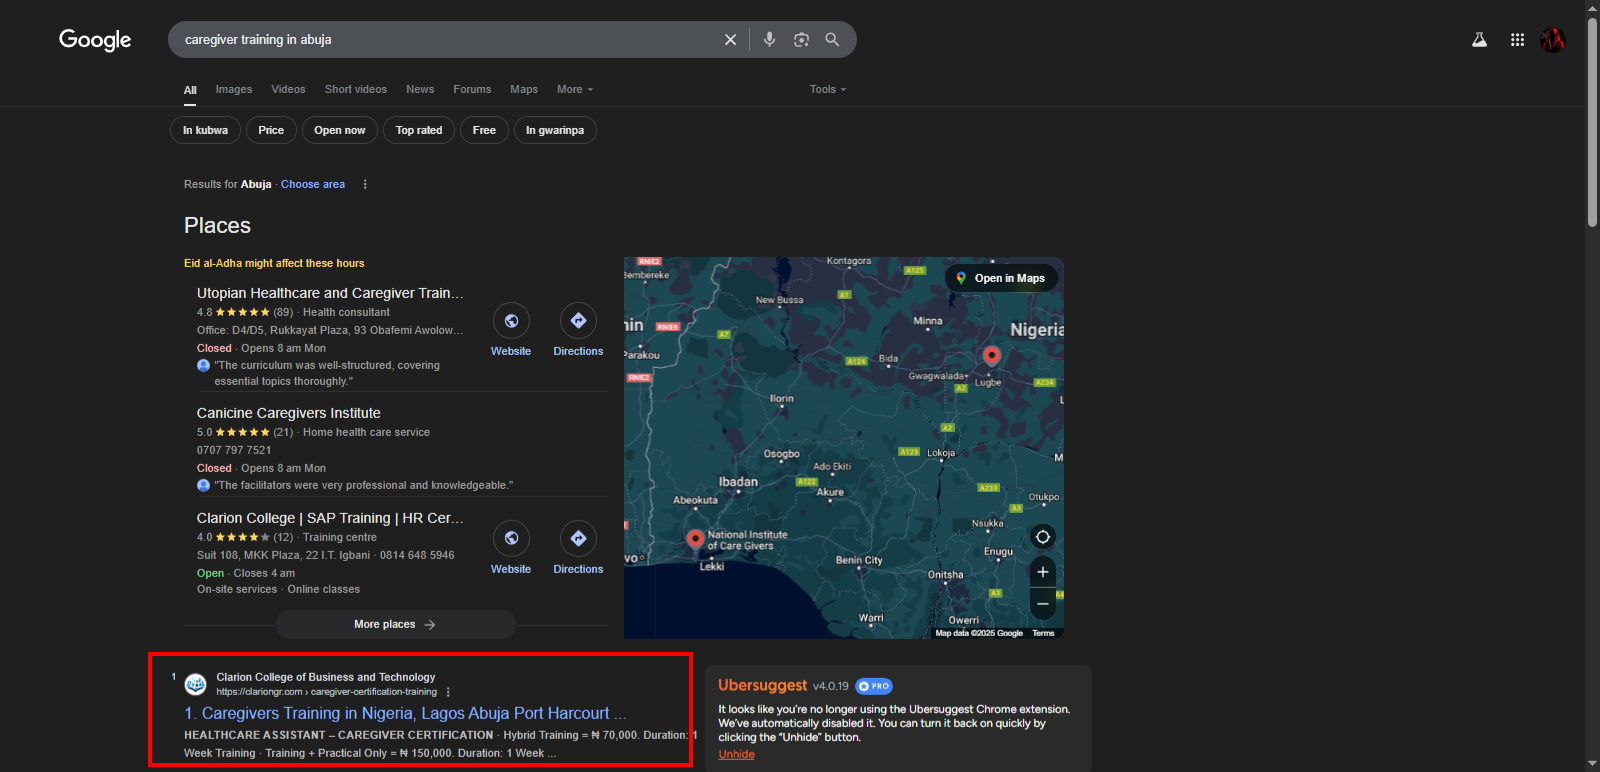Apply the In gwarinpa filter chip
1600x772 pixels.
tap(555, 130)
